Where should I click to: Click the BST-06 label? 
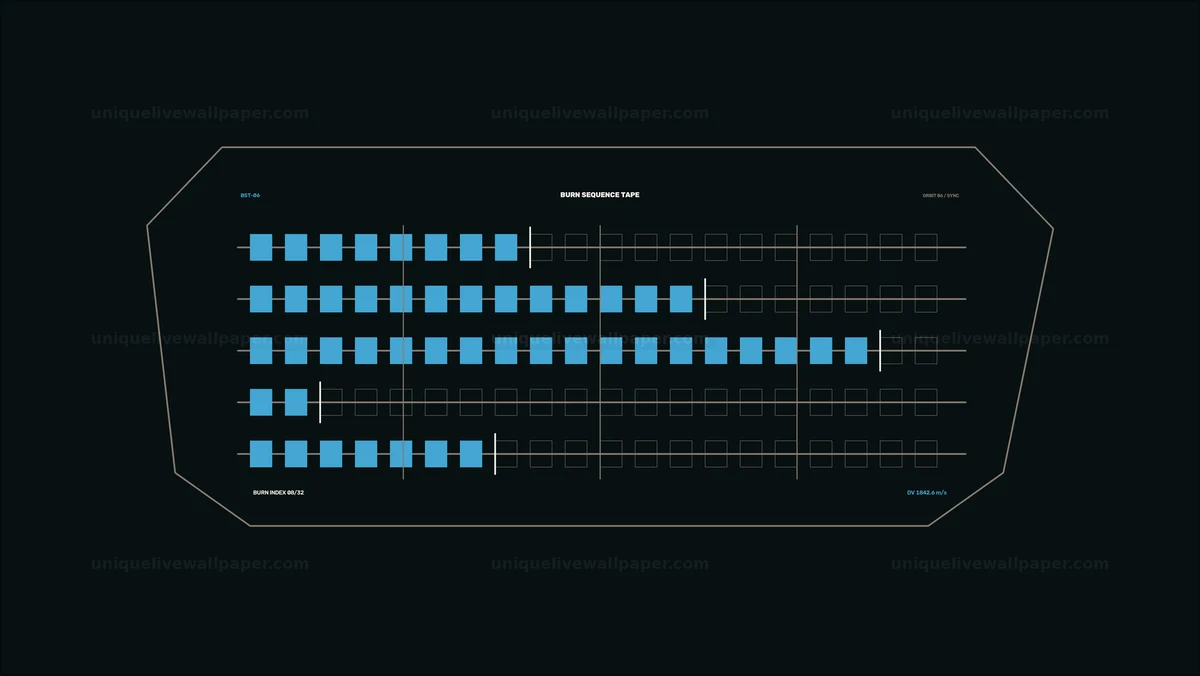tap(250, 195)
